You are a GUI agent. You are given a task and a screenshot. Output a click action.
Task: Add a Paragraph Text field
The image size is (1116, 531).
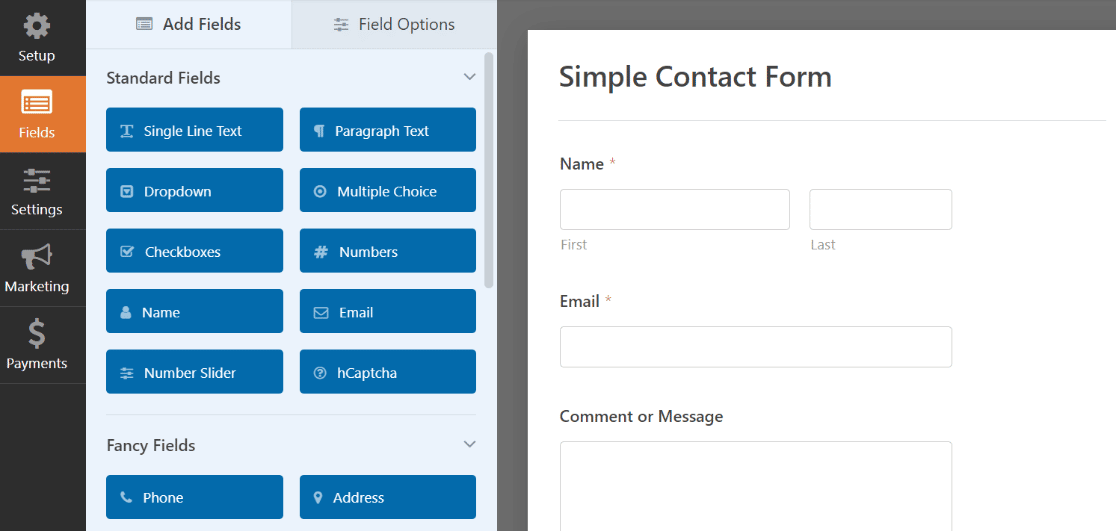387,130
